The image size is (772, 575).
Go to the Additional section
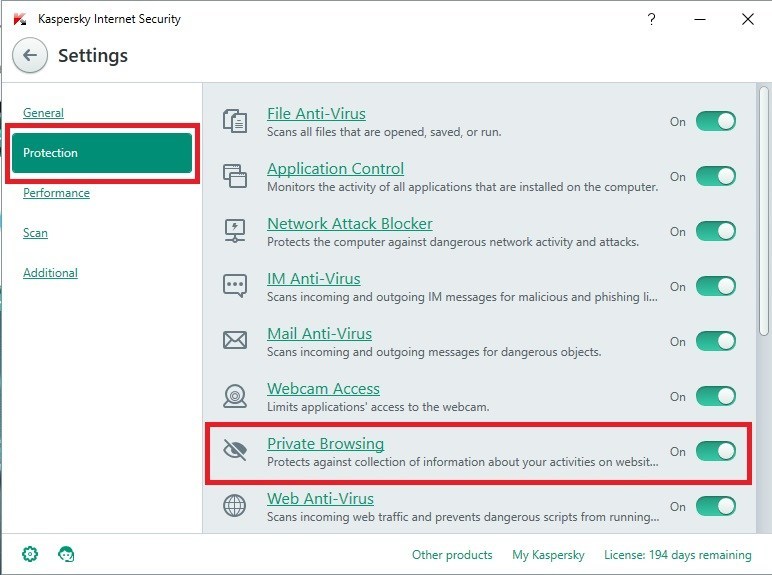(50, 273)
